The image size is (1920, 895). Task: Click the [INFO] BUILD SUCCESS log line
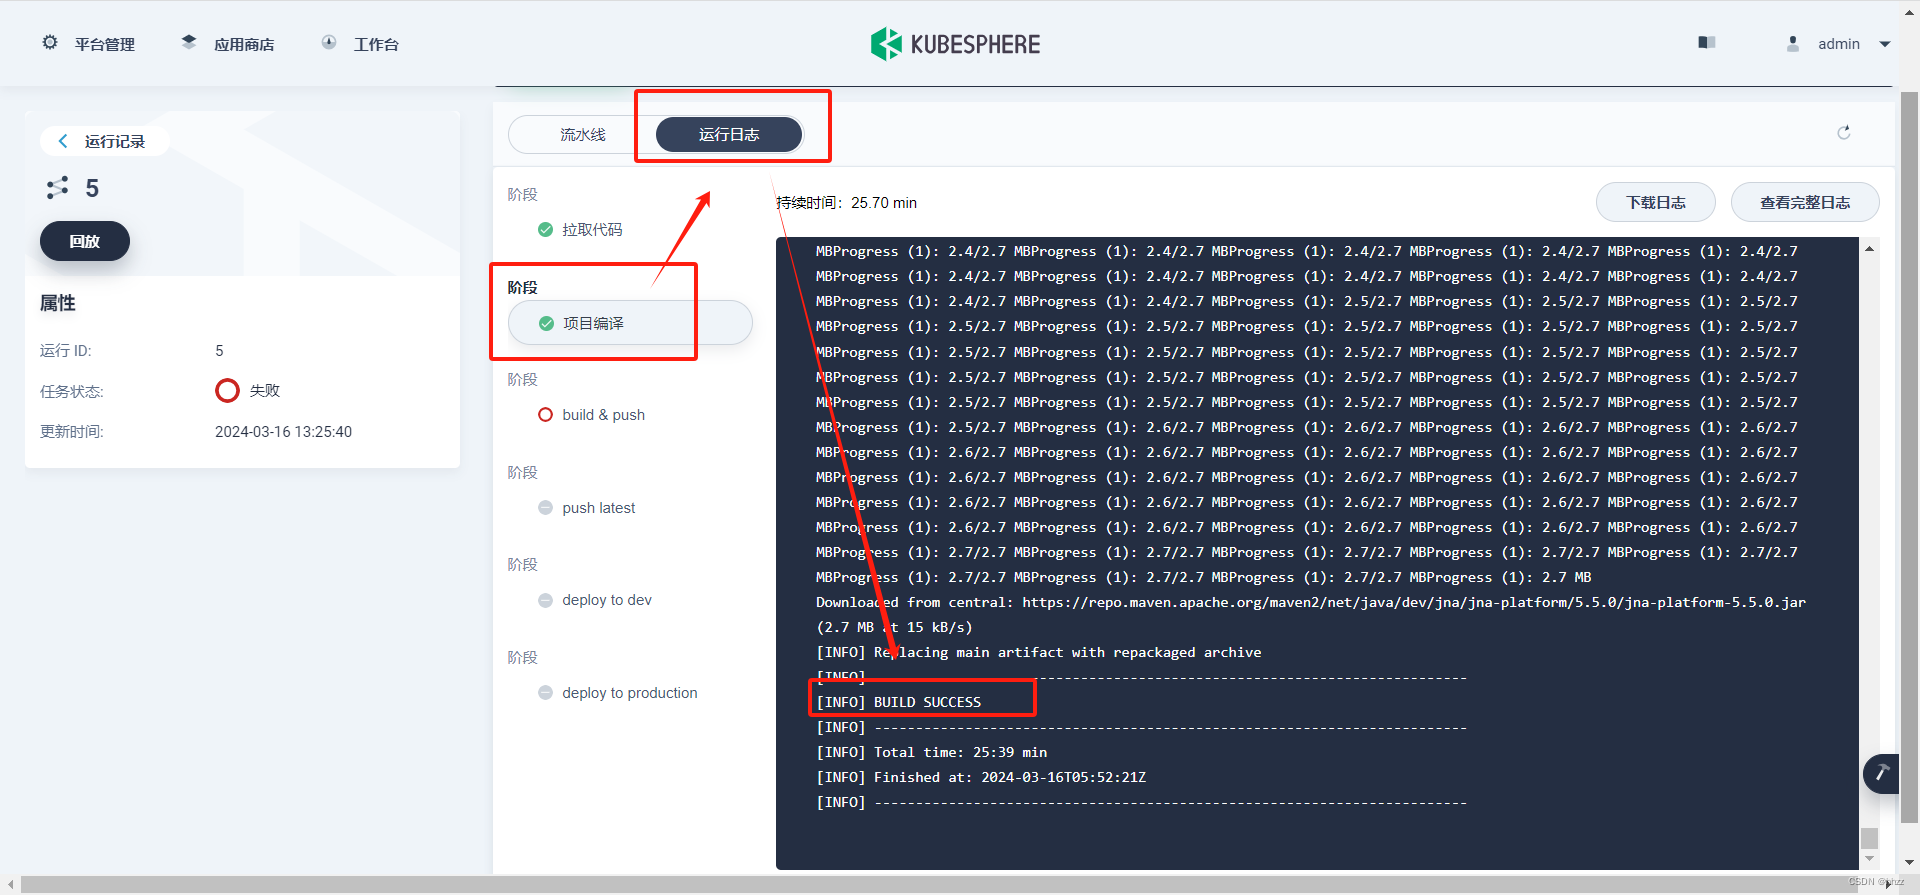899,702
